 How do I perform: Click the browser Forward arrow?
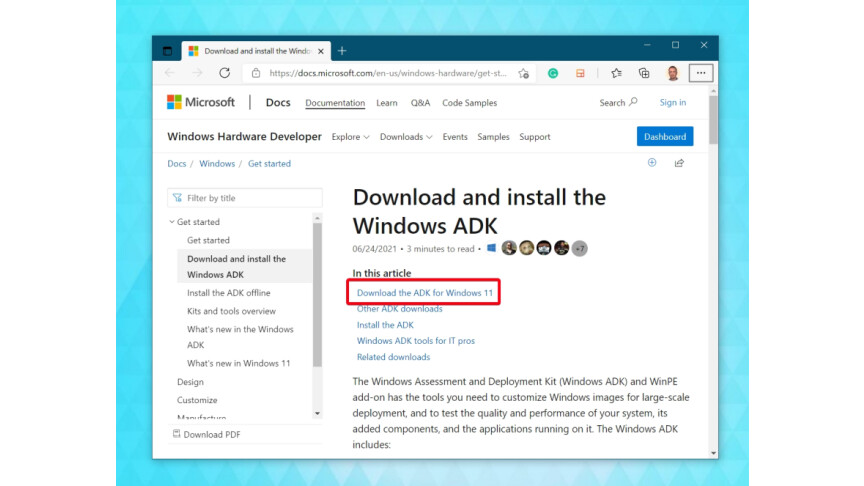pos(197,73)
